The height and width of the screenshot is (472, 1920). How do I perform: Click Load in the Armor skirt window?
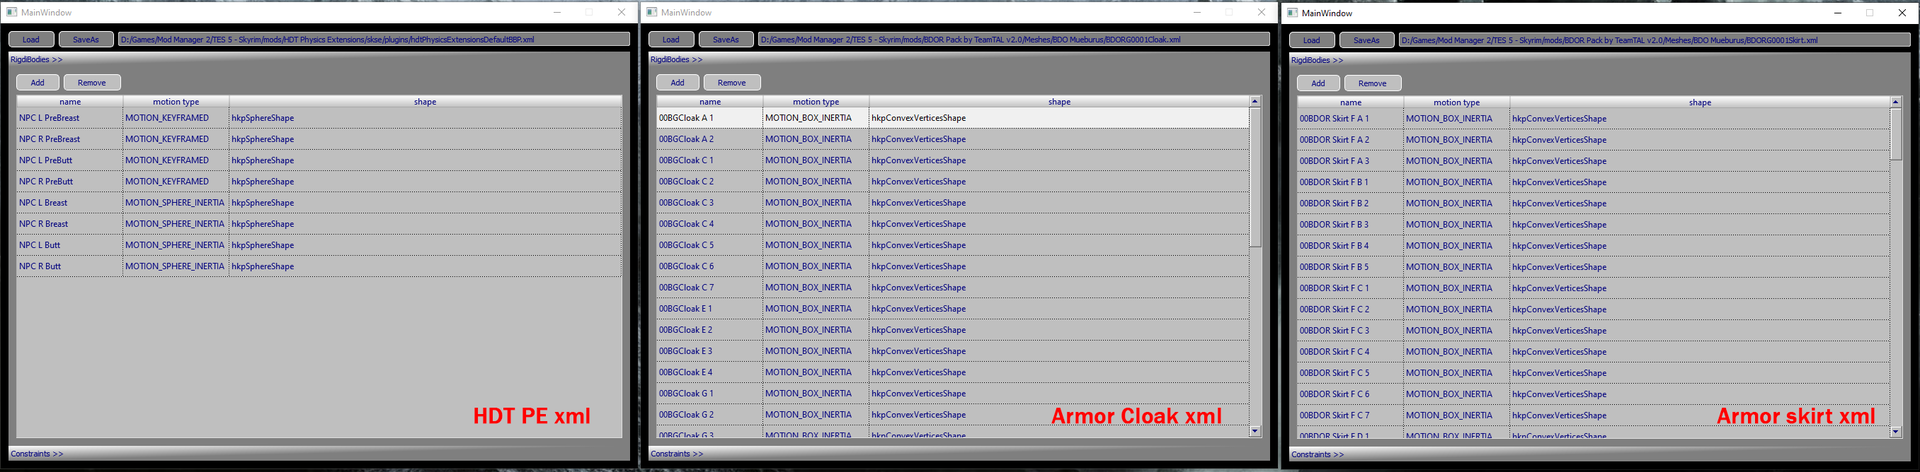click(1311, 40)
